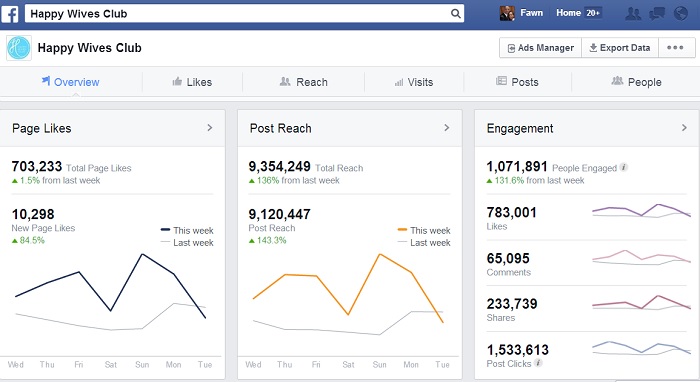The width and height of the screenshot is (700, 382).
Task: Click the orange This week legend swatch
Action: (402, 230)
